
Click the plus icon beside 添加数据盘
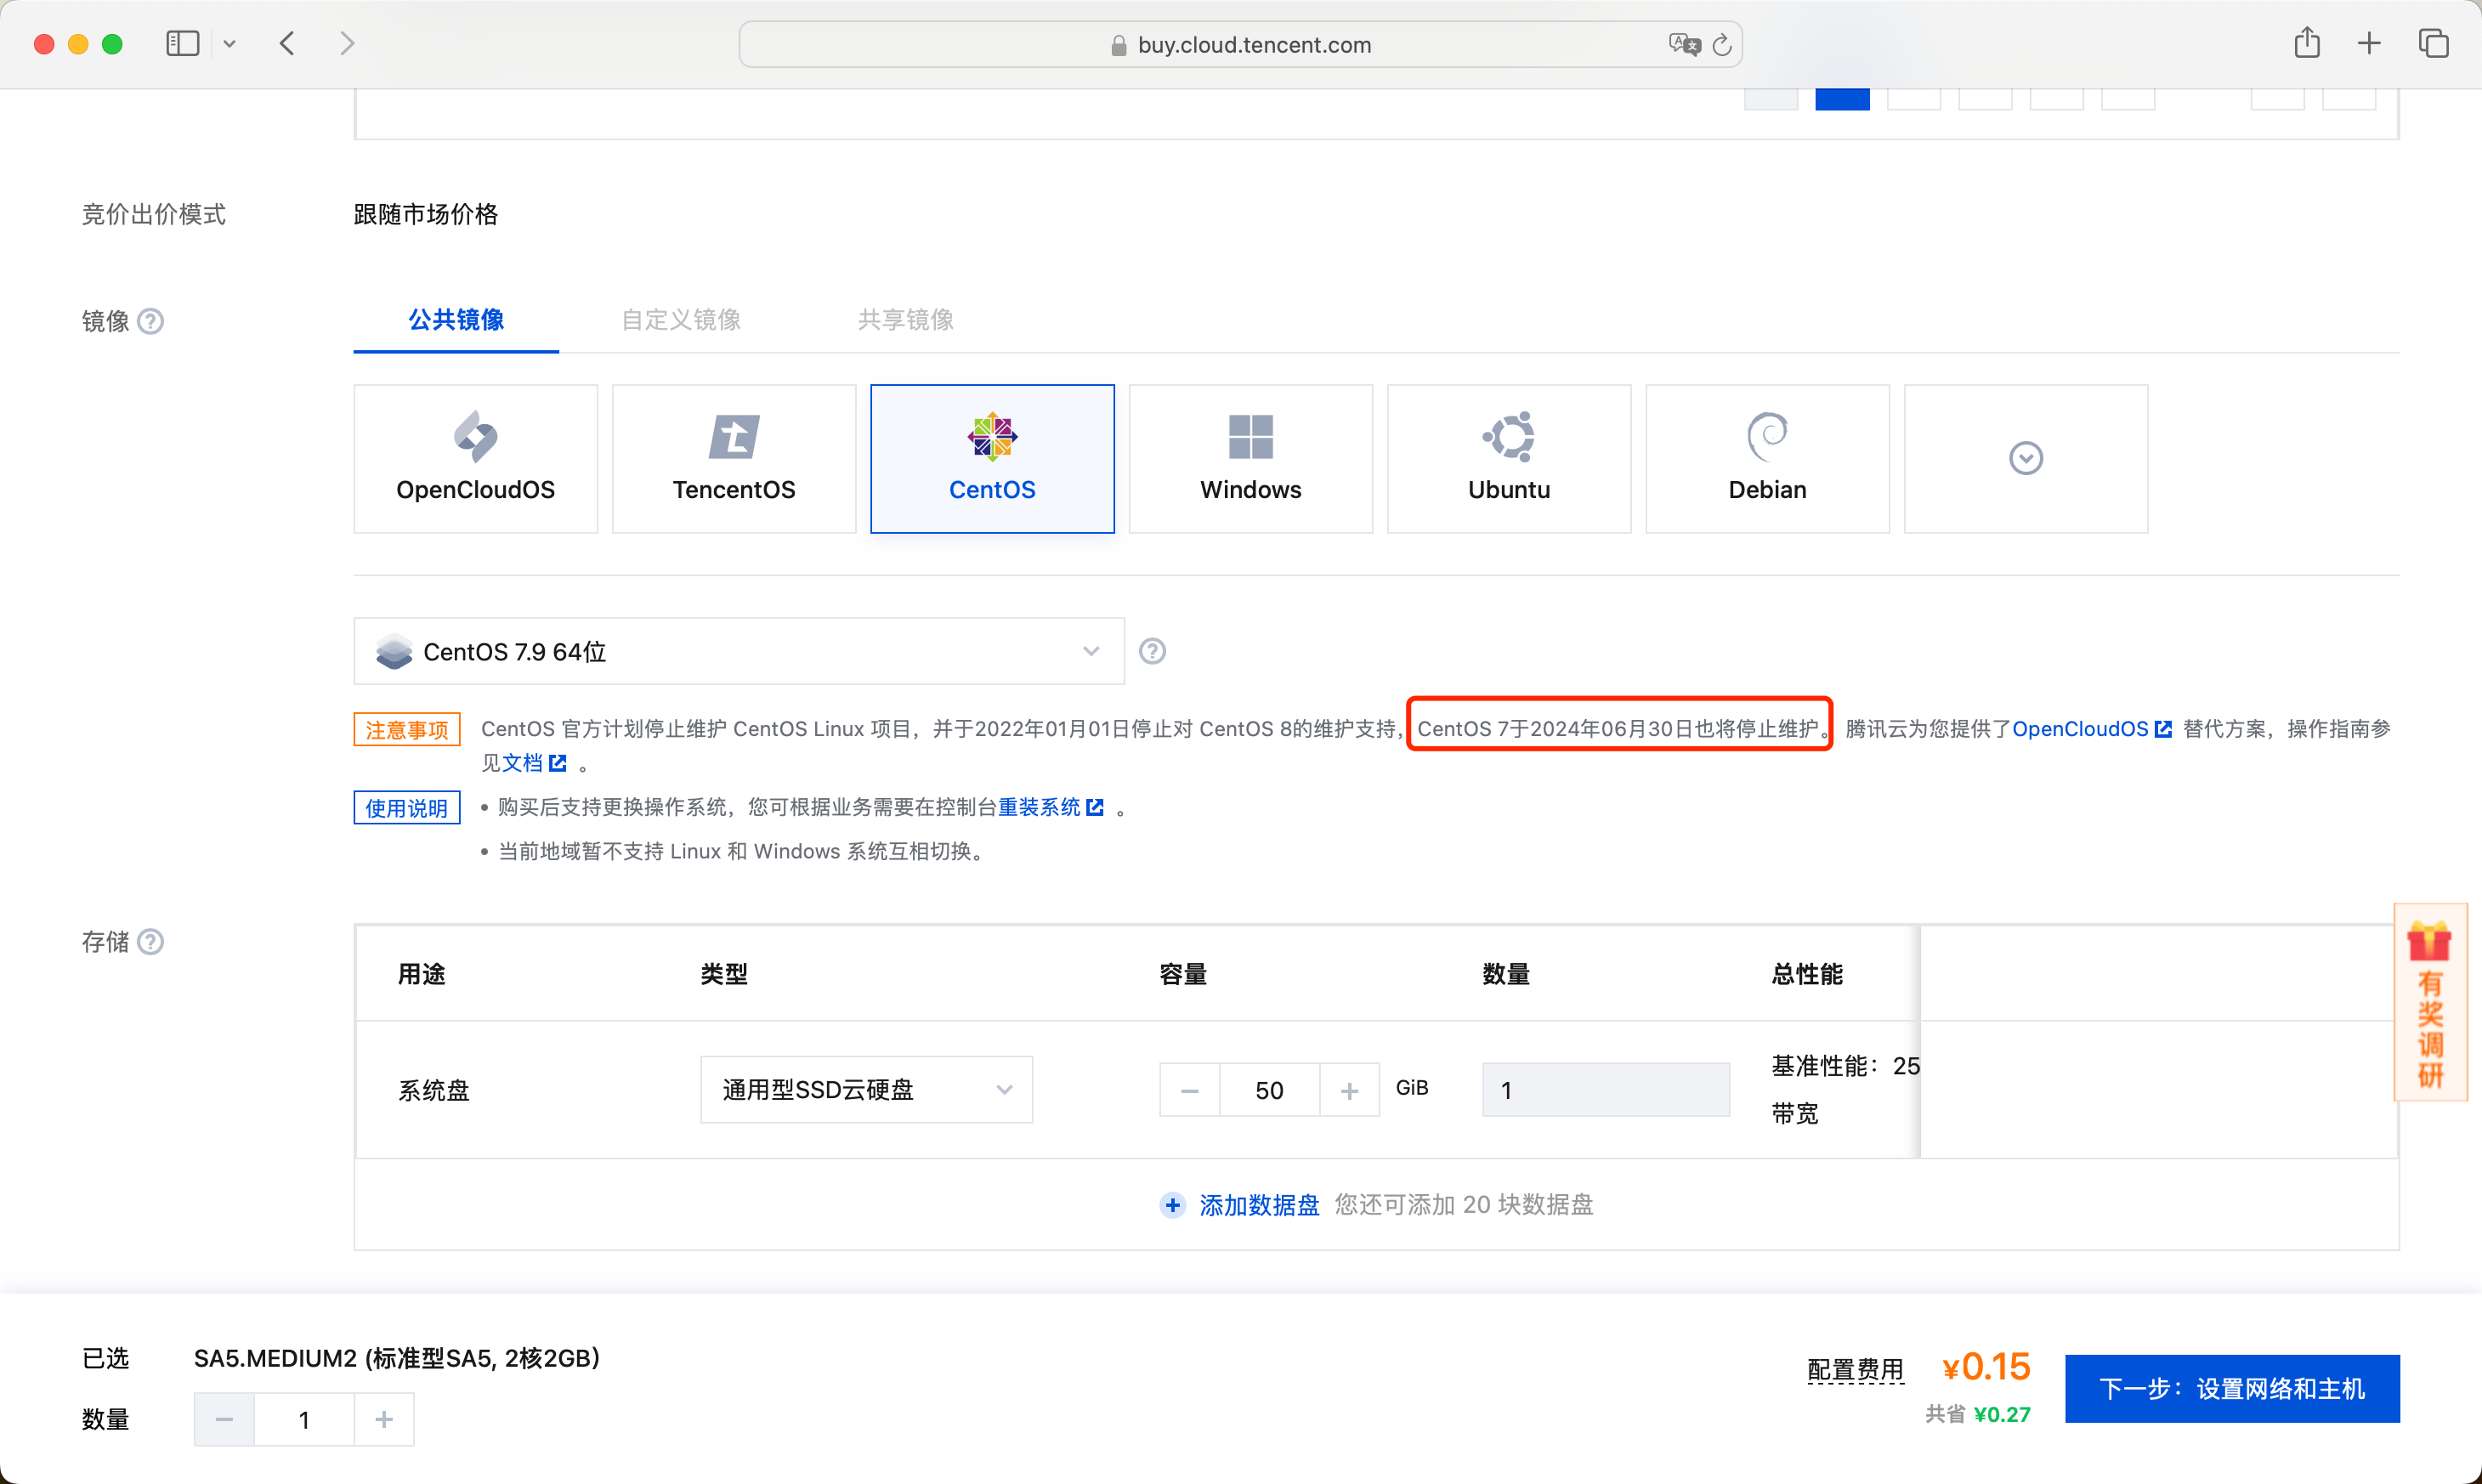(1173, 1205)
